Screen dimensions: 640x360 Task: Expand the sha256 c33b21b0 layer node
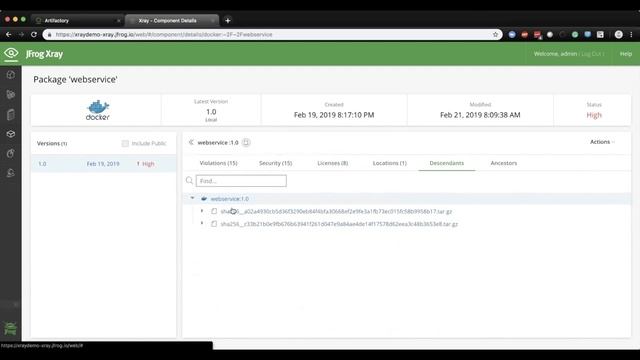pyautogui.click(x=202, y=223)
